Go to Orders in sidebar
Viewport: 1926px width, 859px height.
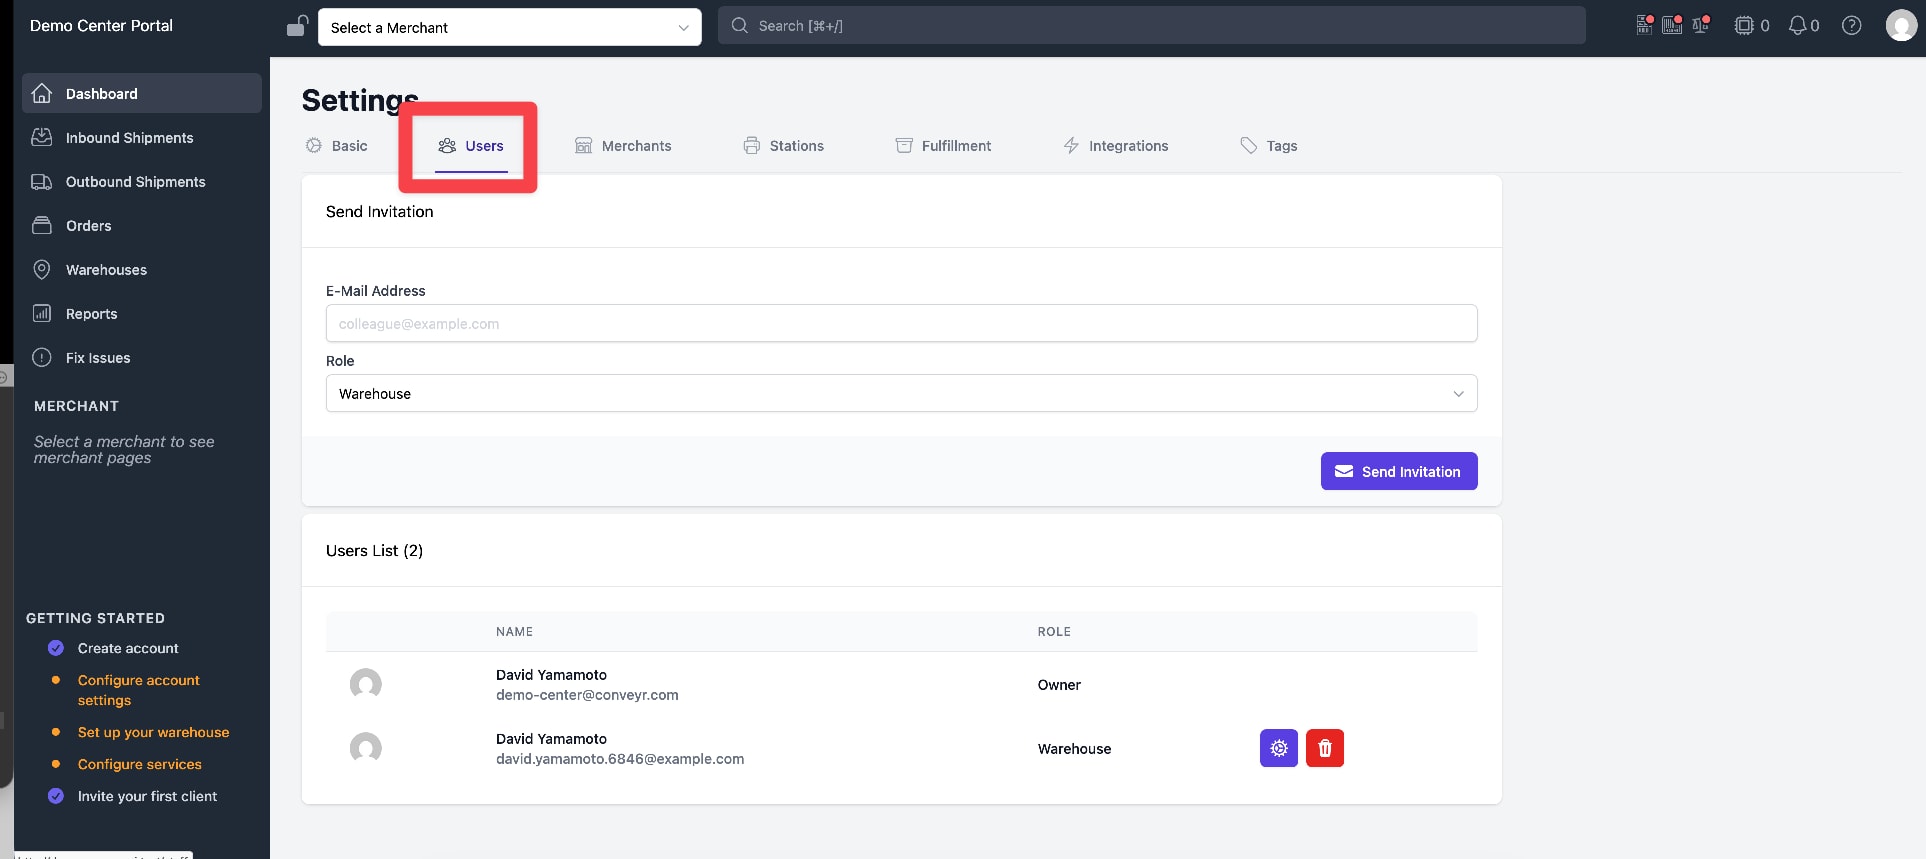pyautogui.click(x=142, y=225)
